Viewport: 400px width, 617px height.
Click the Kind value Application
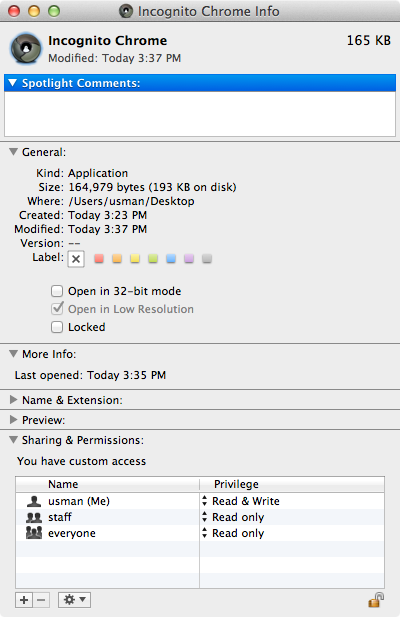click(98, 173)
